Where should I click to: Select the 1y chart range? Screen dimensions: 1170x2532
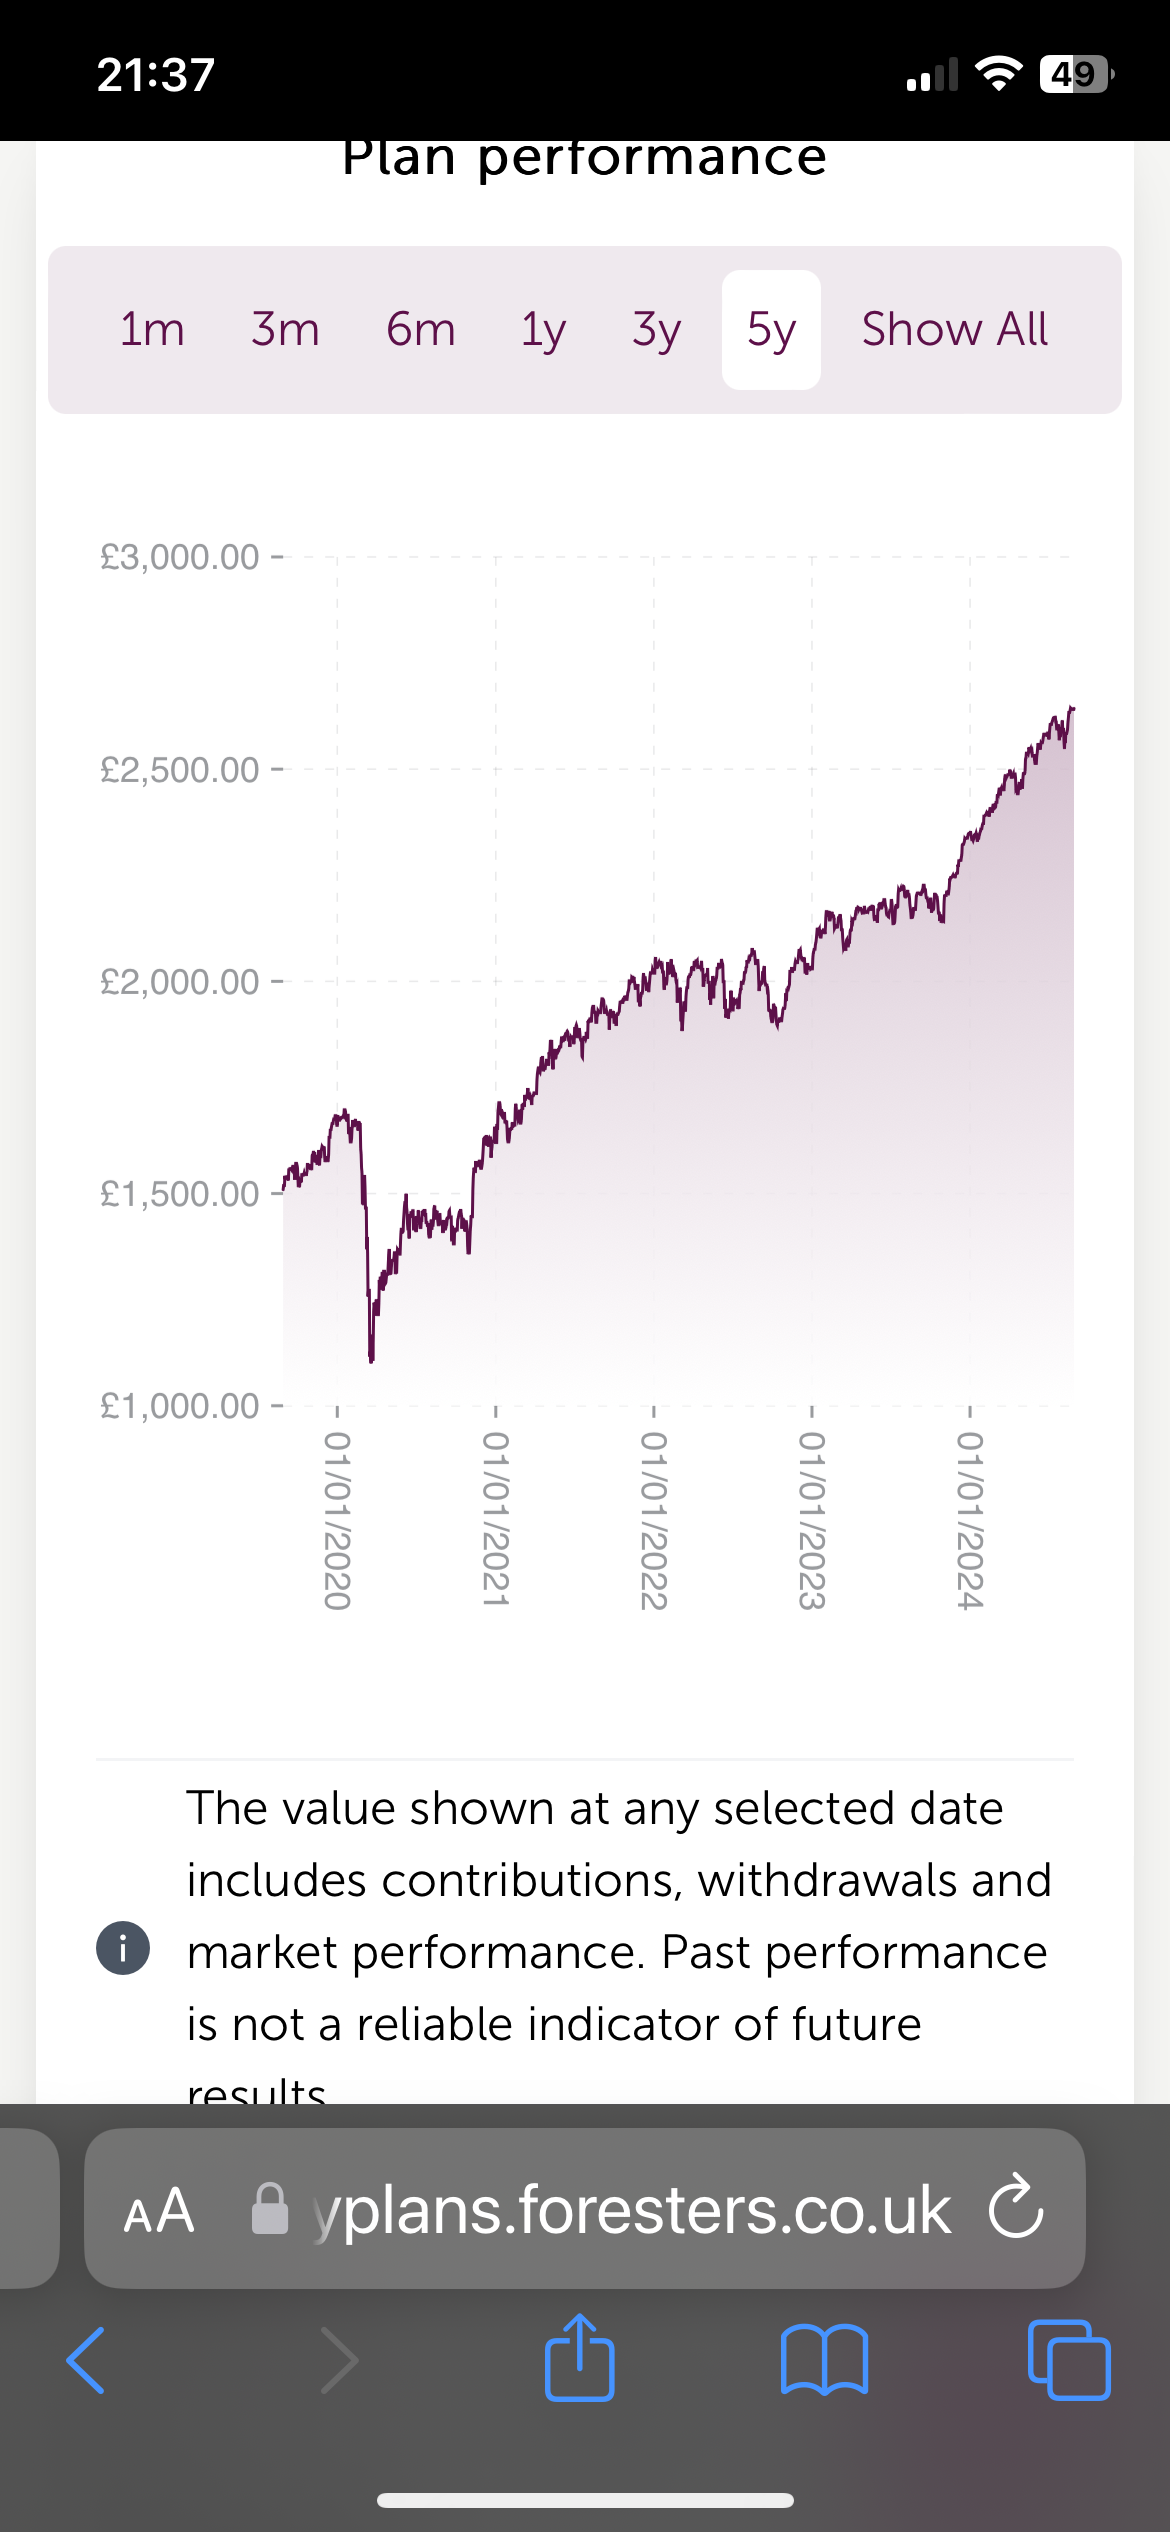pyautogui.click(x=543, y=330)
